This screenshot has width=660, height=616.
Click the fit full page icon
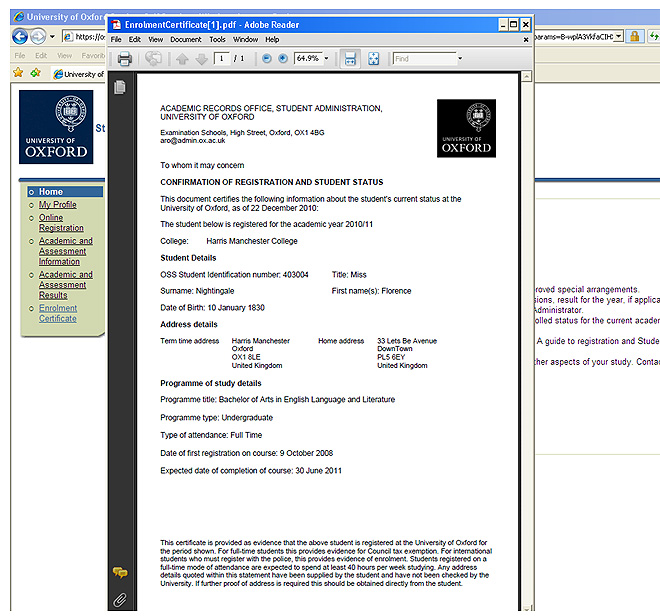(374, 59)
